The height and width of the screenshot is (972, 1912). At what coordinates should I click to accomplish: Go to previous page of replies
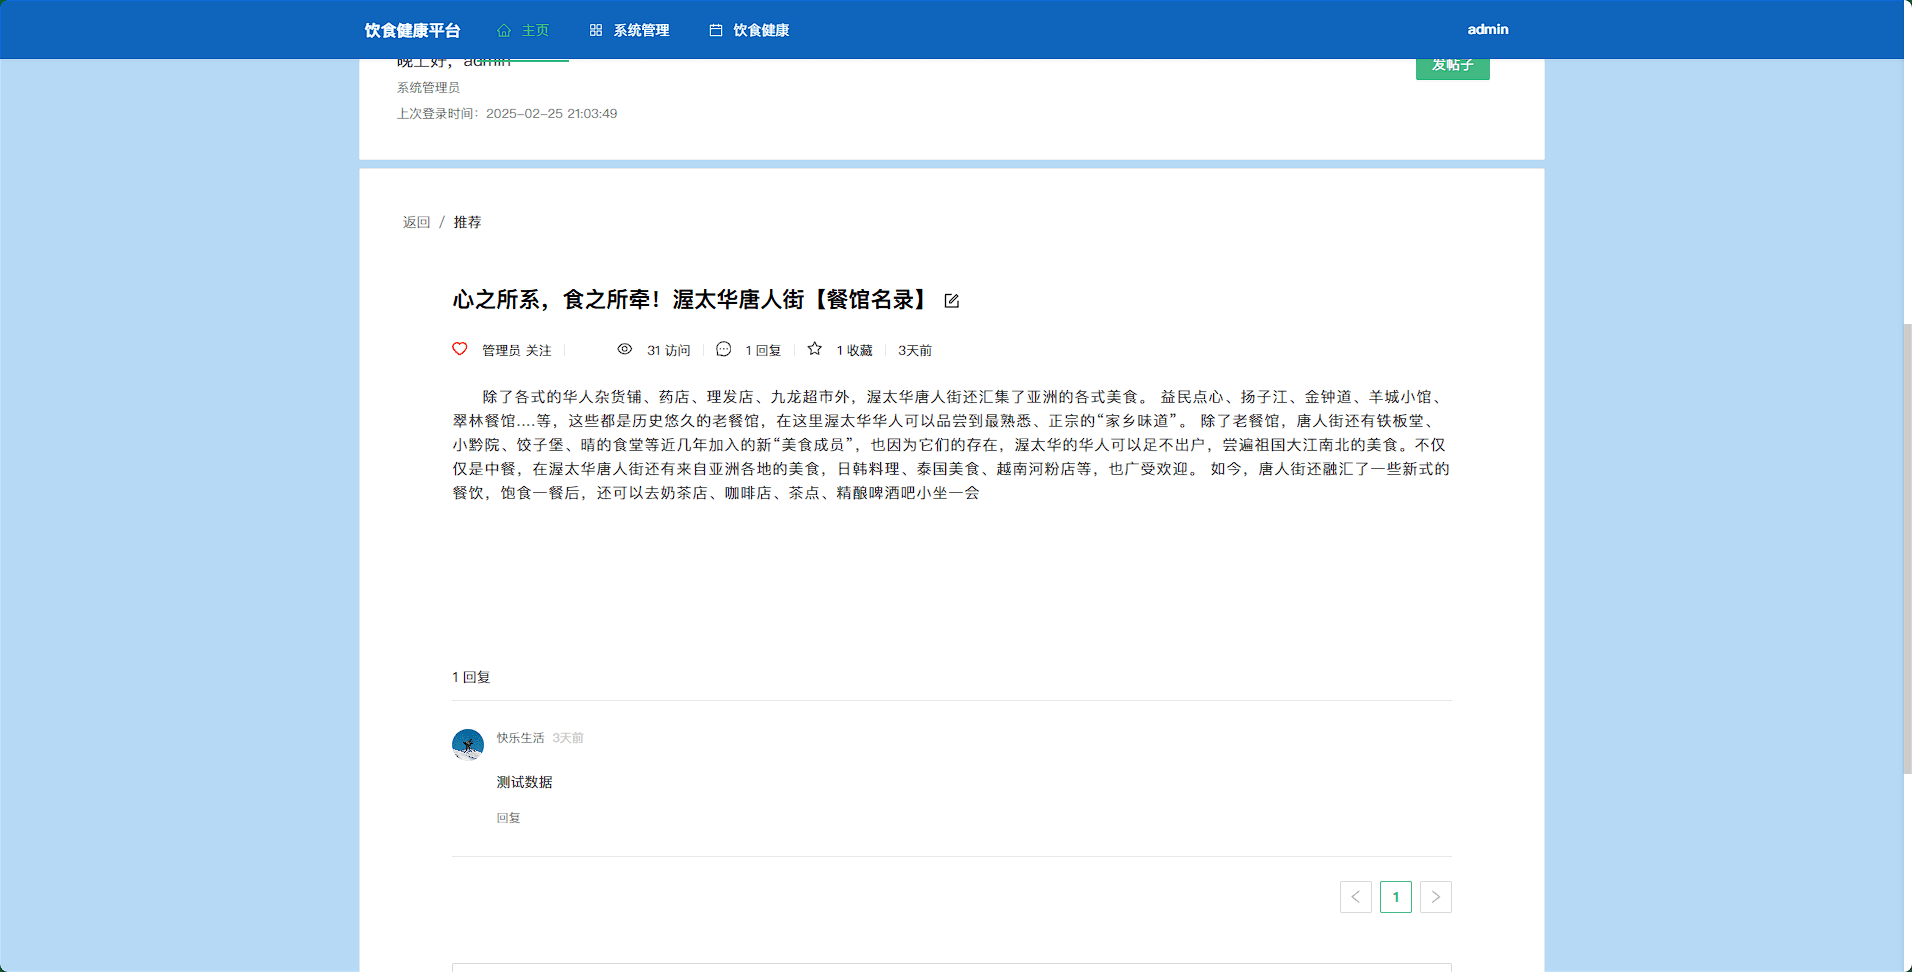1355,897
